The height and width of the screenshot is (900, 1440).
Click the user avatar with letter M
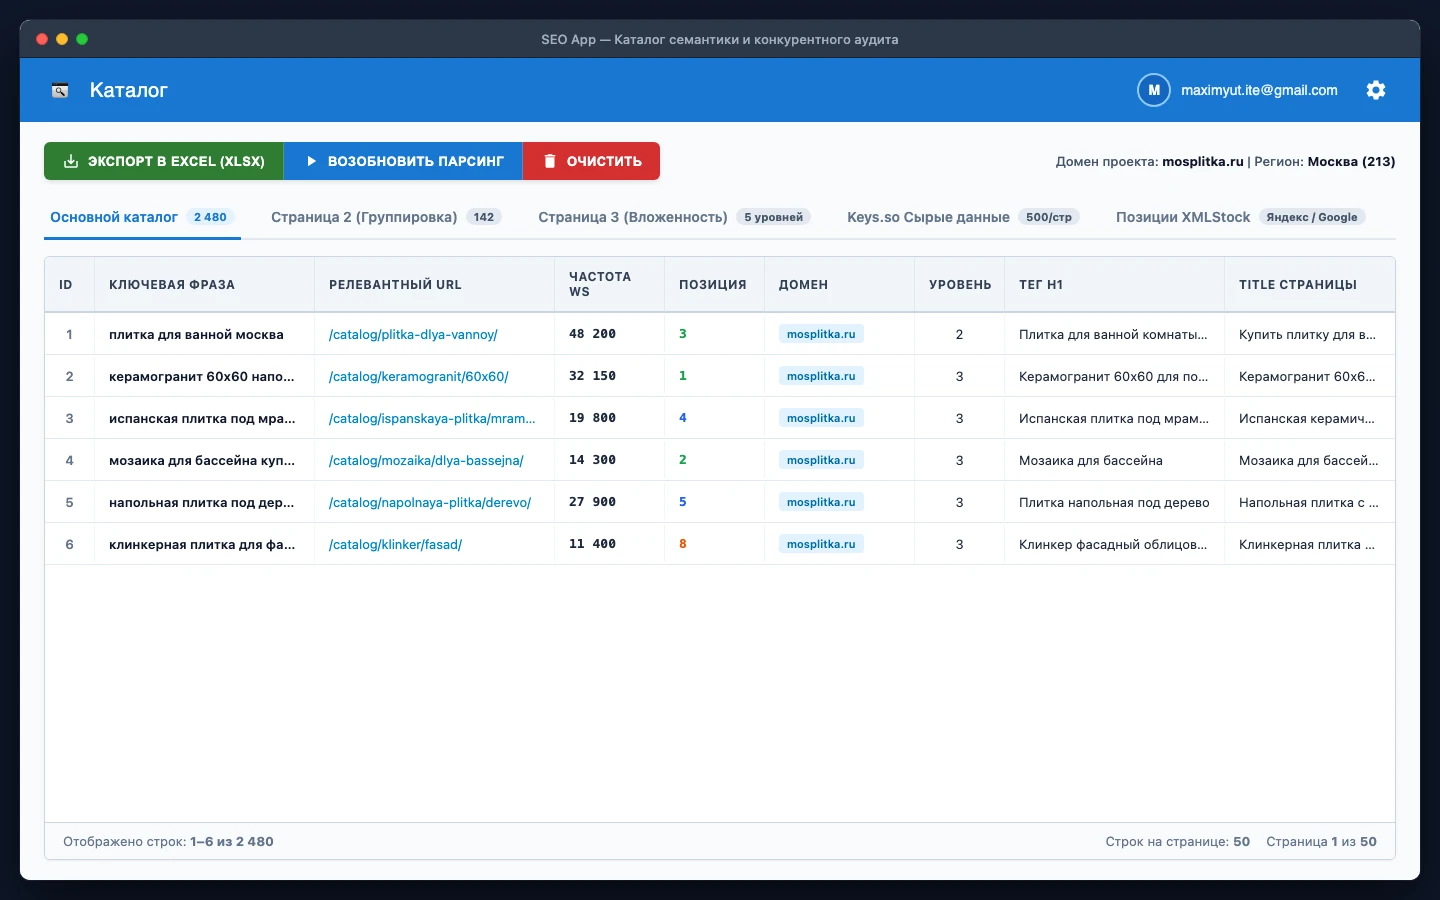point(1154,90)
